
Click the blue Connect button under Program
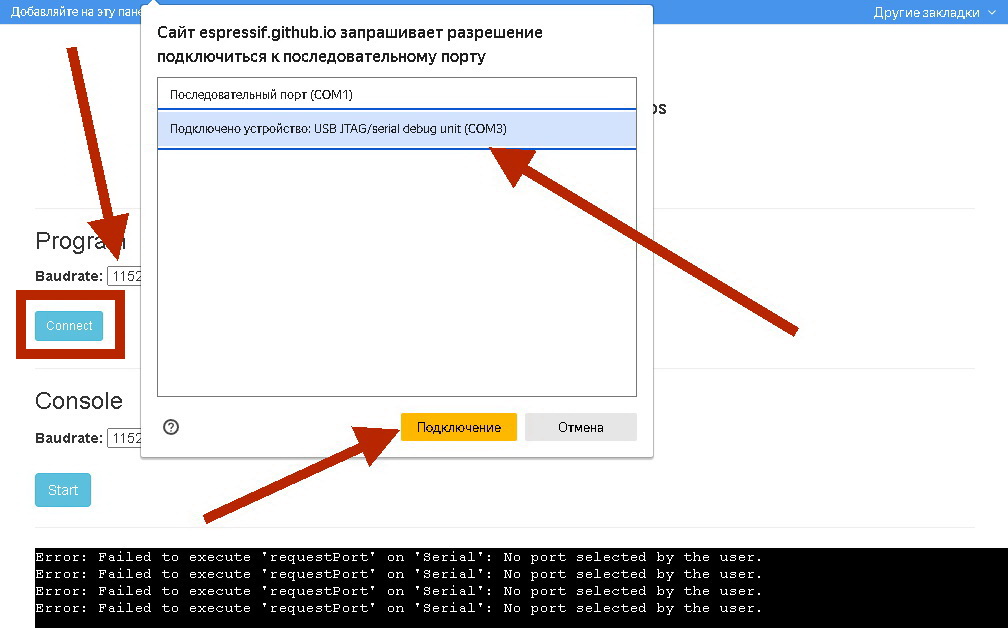tap(69, 326)
